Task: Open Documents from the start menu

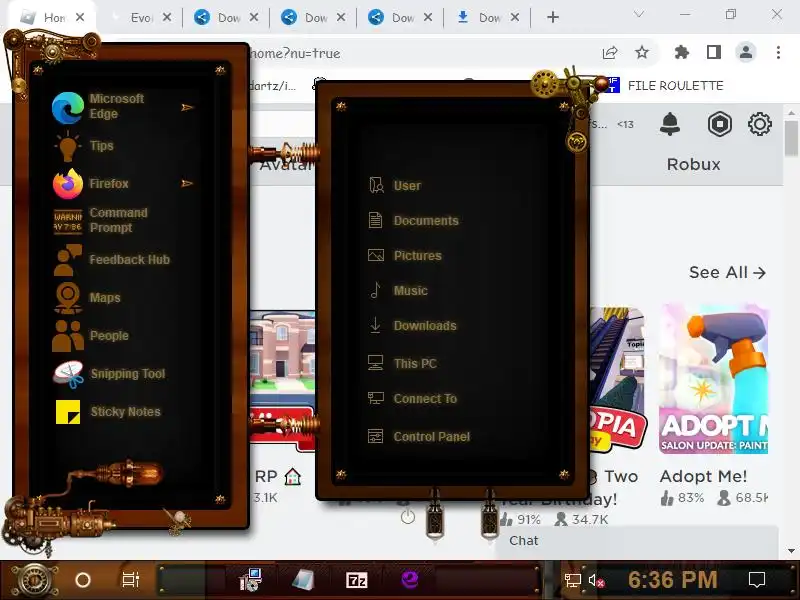Action: click(413, 220)
